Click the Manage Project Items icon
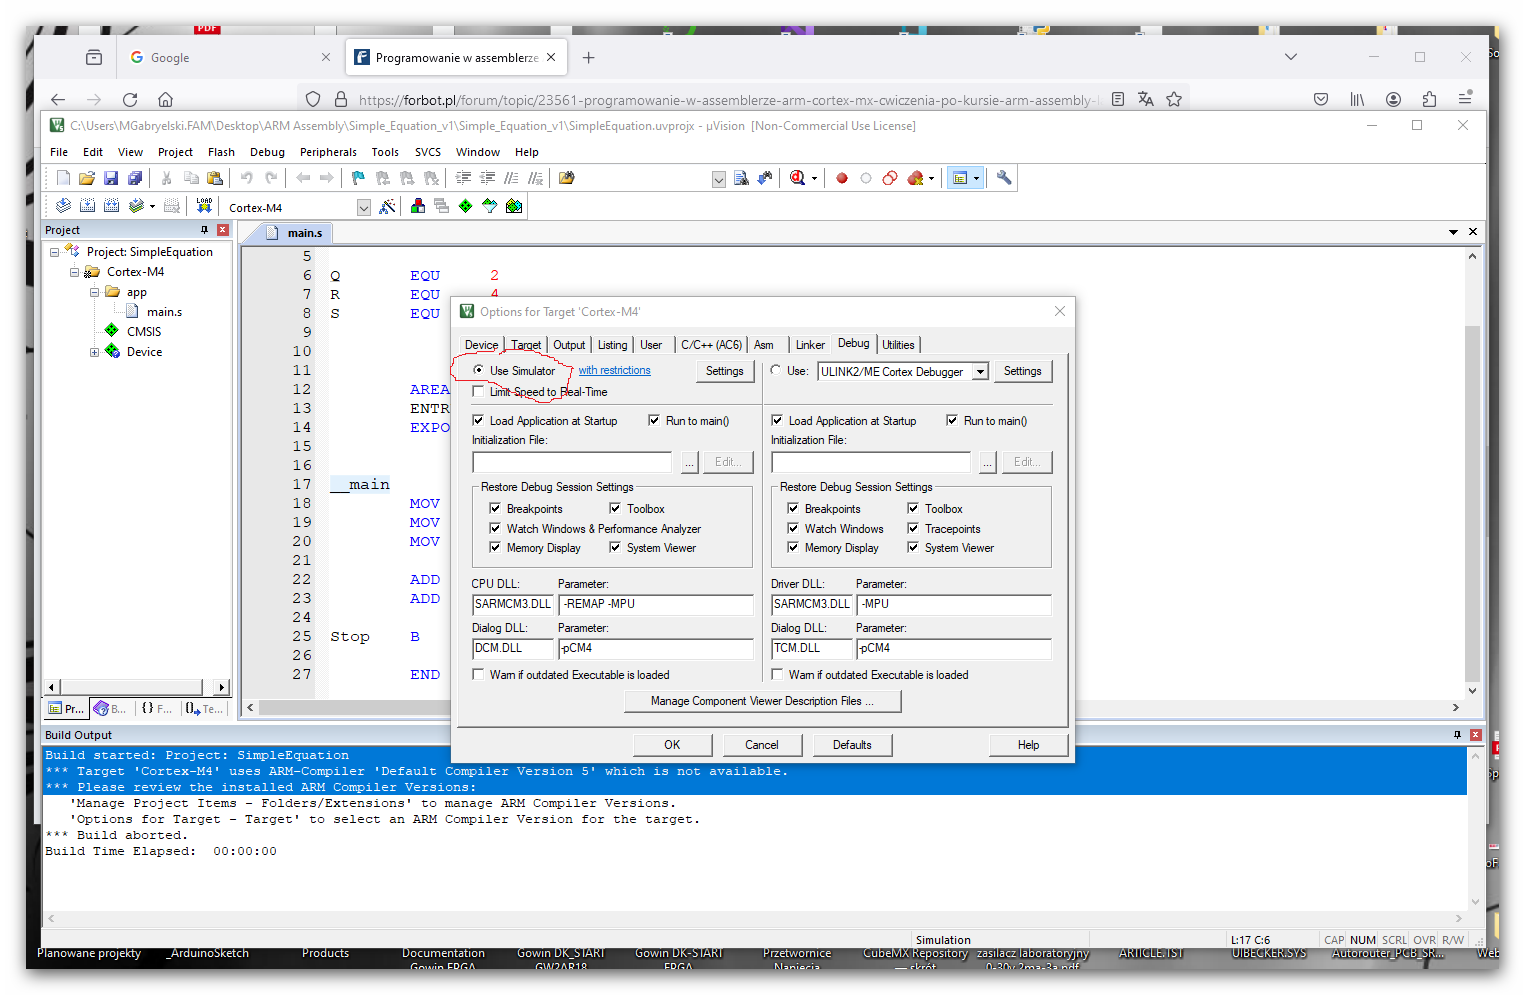1525x995 pixels. (x=418, y=206)
